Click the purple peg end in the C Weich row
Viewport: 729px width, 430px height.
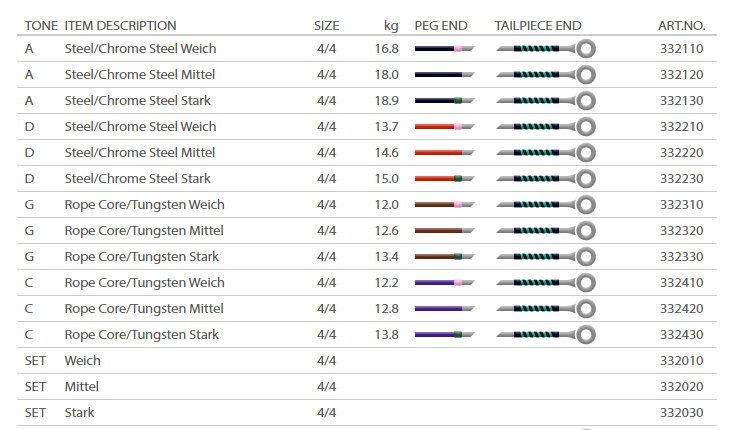(443, 283)
